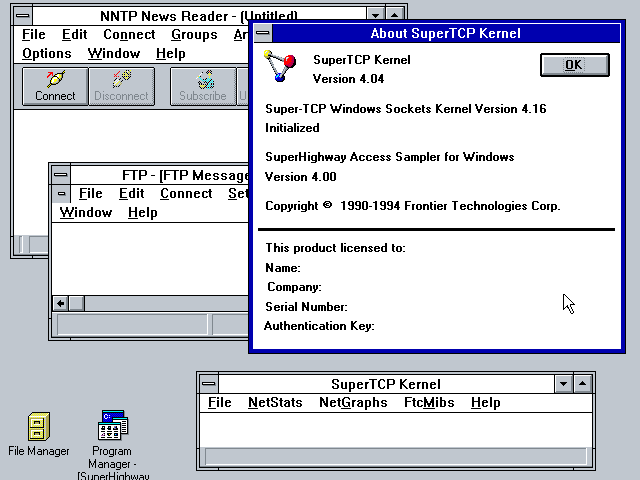The width and height of the screenshot is (640, 480).
Task: Maximize the SuperTCP Kernel window
Action: (x=582, y=384)
